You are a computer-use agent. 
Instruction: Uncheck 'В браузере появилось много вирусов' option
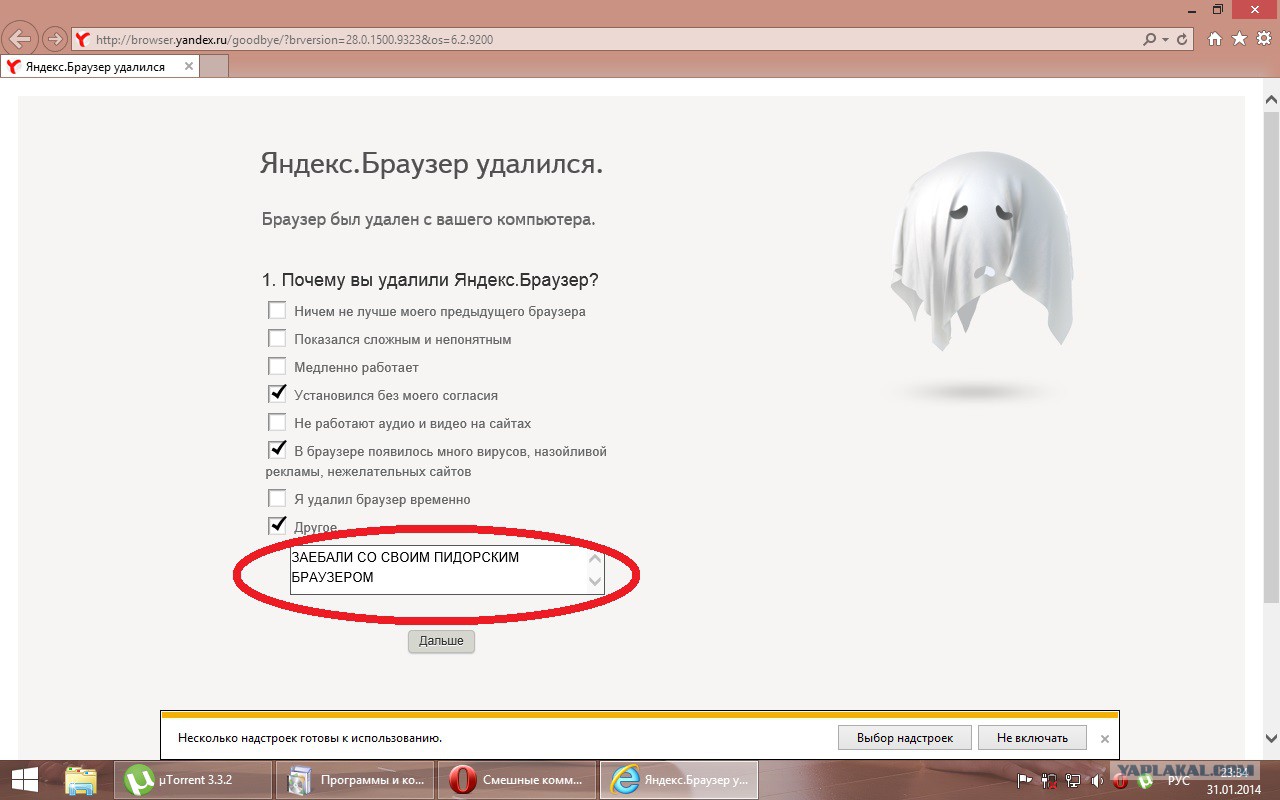(x=277, y=450)
